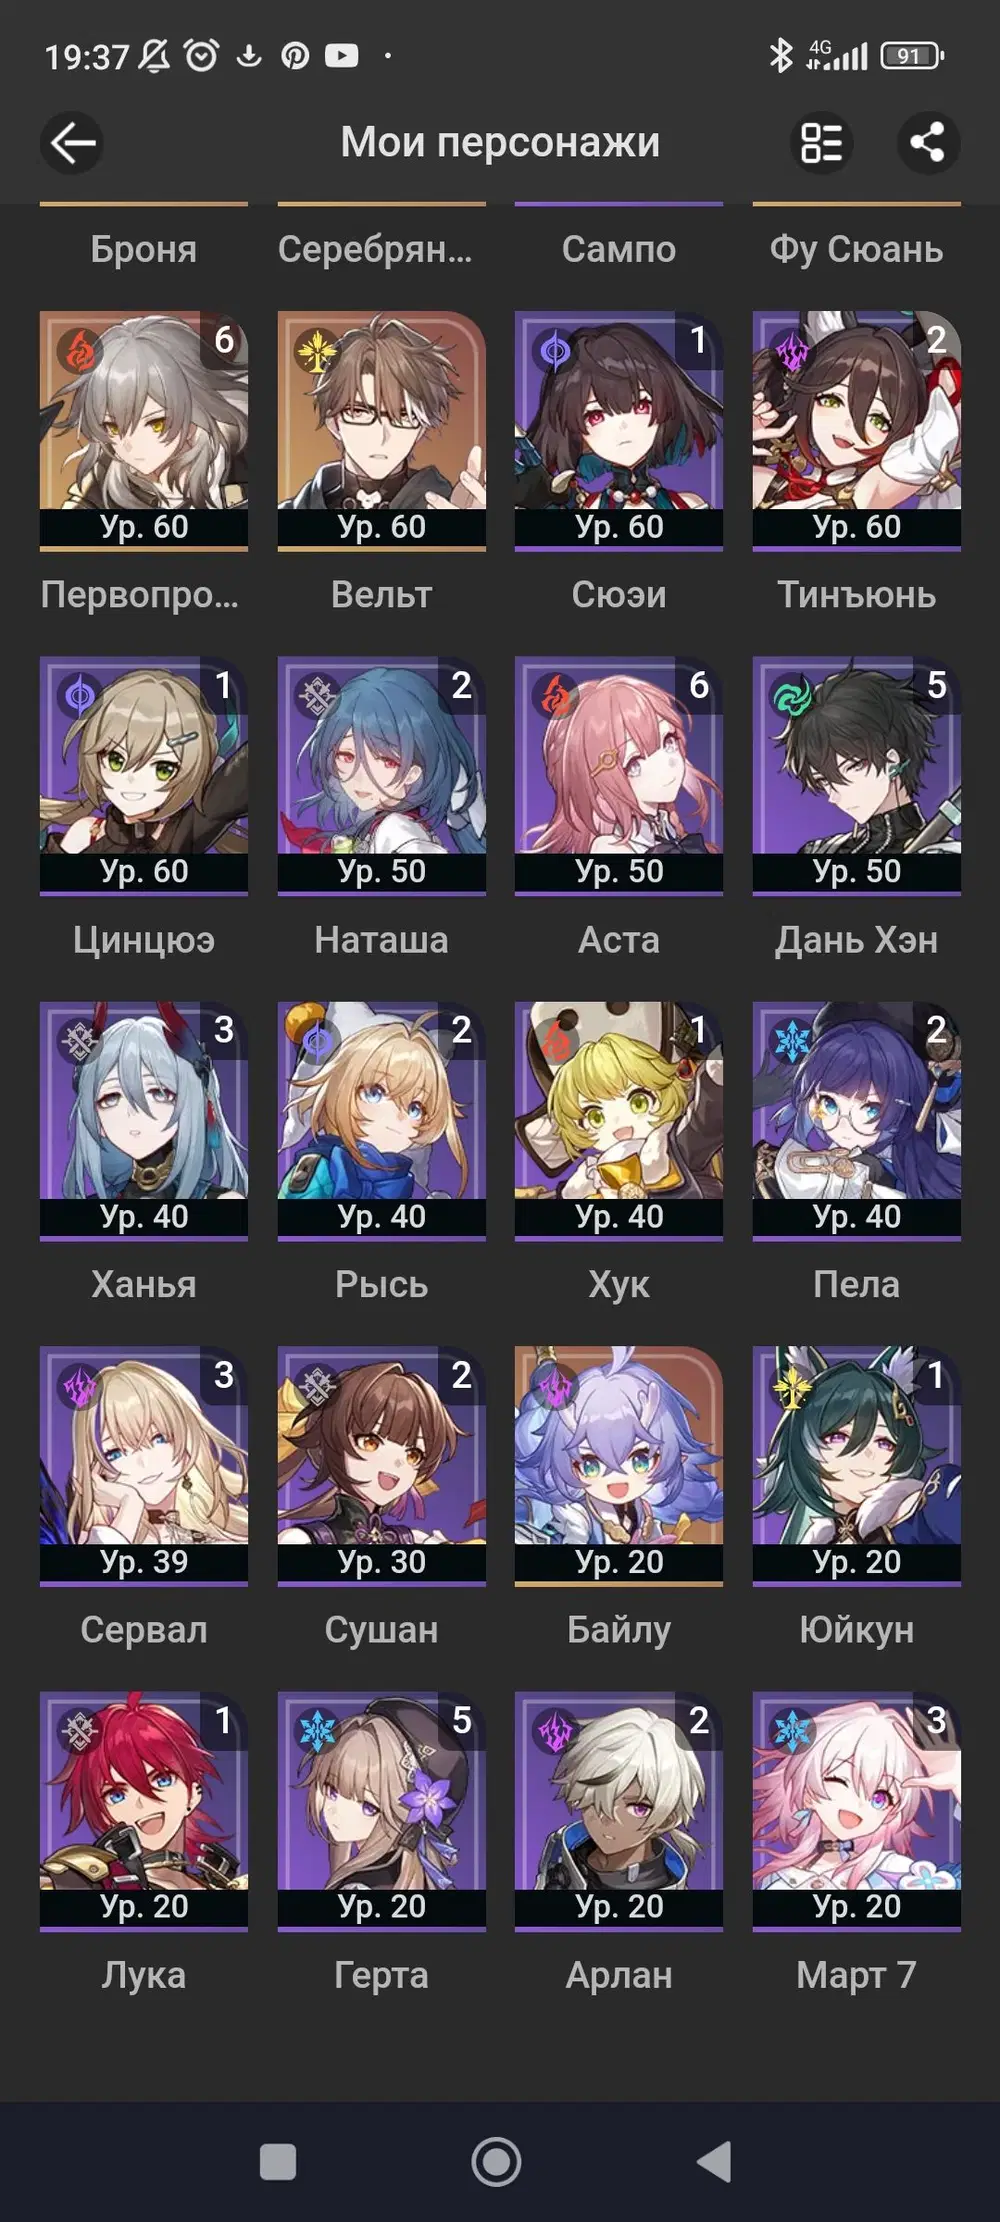Tap Android recent apps square button
Viewport: 1000px width, 2222px height.
278,2162
